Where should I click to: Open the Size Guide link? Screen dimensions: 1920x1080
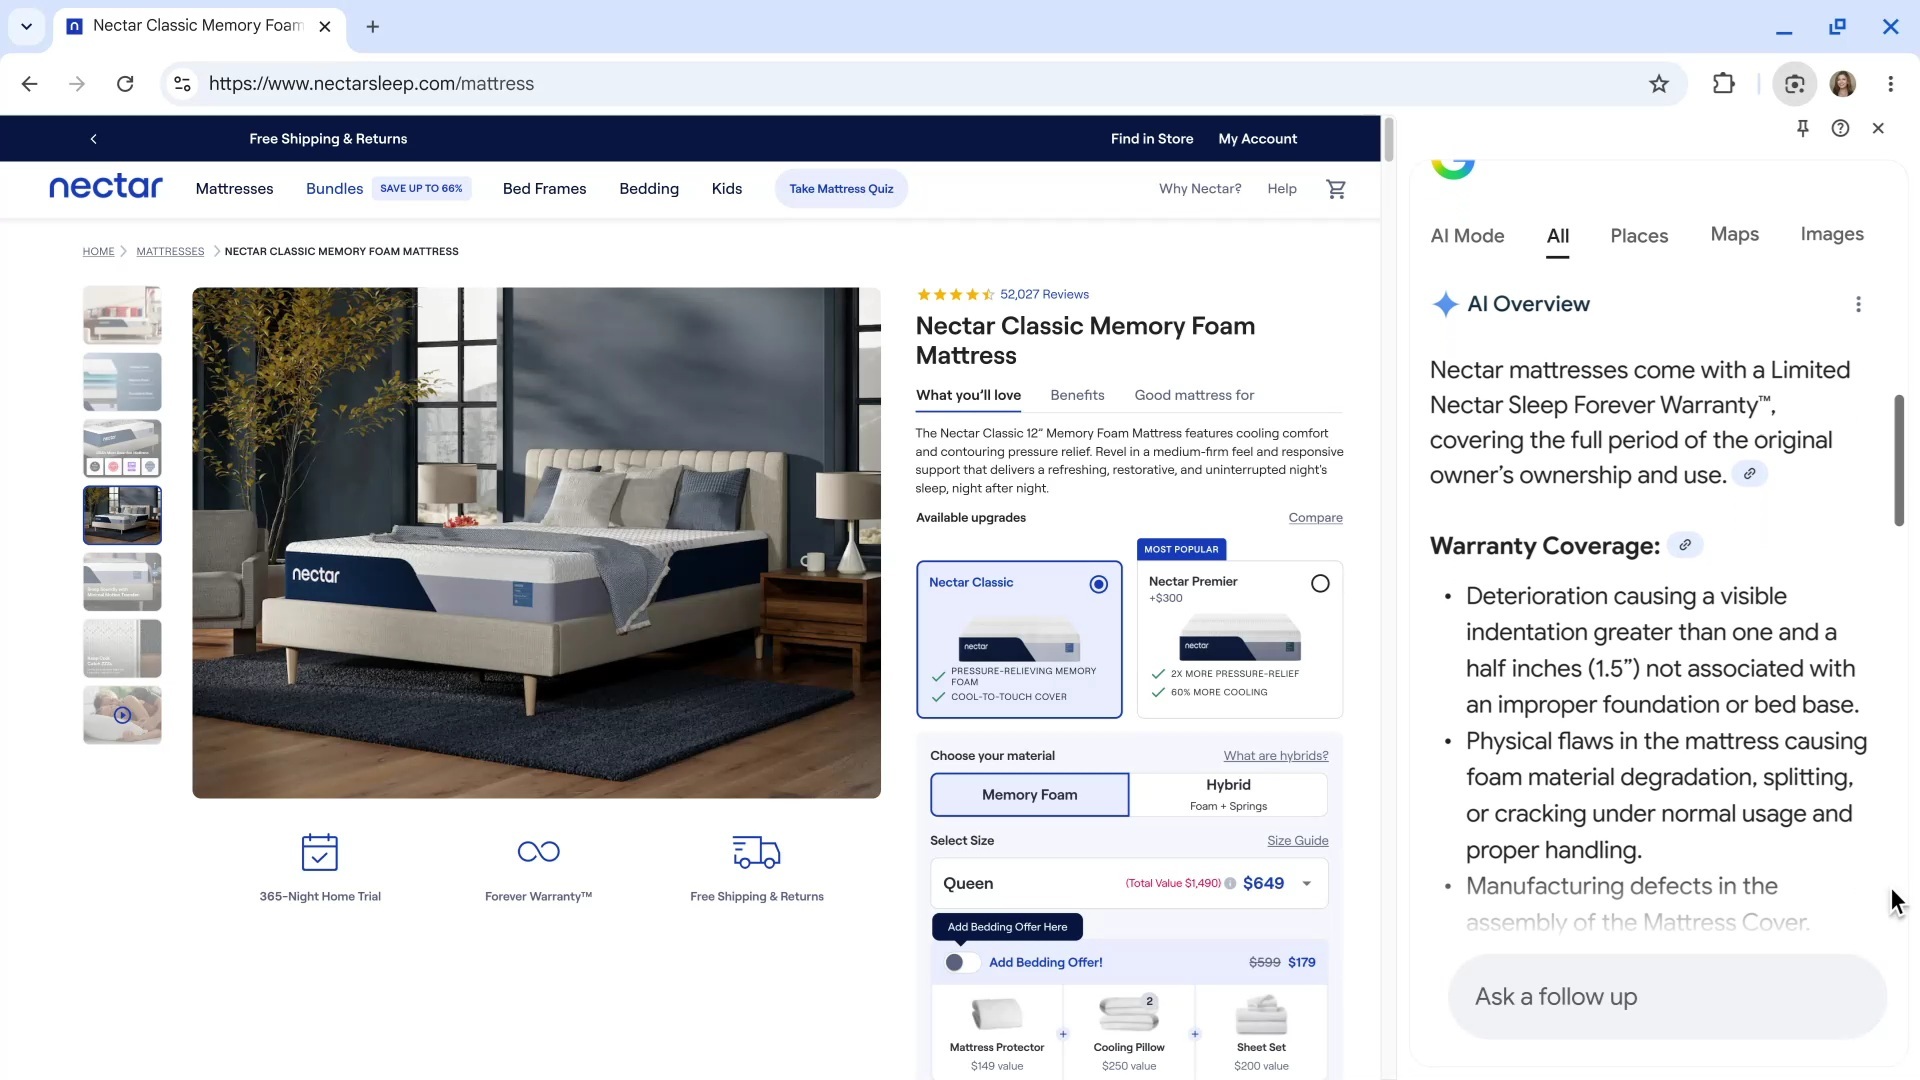click(x=1297, y=841)
